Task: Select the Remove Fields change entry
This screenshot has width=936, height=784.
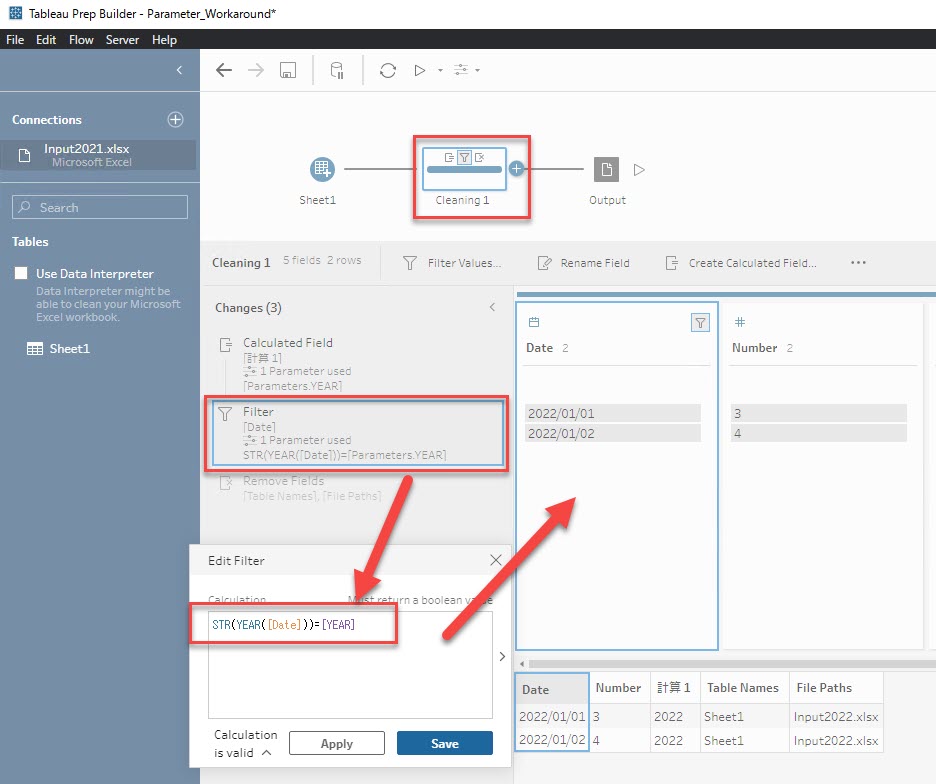Action: [x=358, y=488]
